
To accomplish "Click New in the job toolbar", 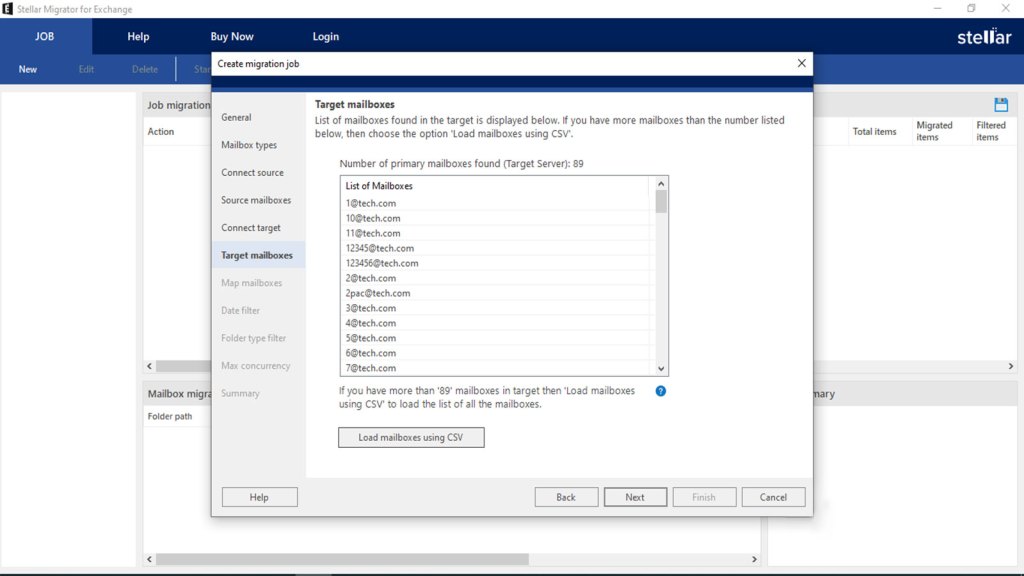I will click(x=28, y=70).
